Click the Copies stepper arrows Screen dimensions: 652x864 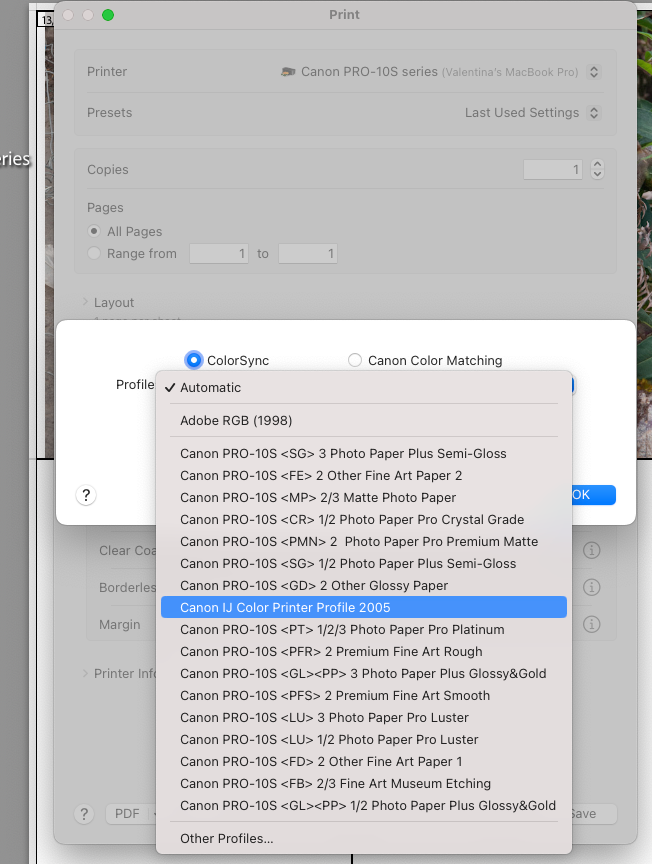point(597,169)
